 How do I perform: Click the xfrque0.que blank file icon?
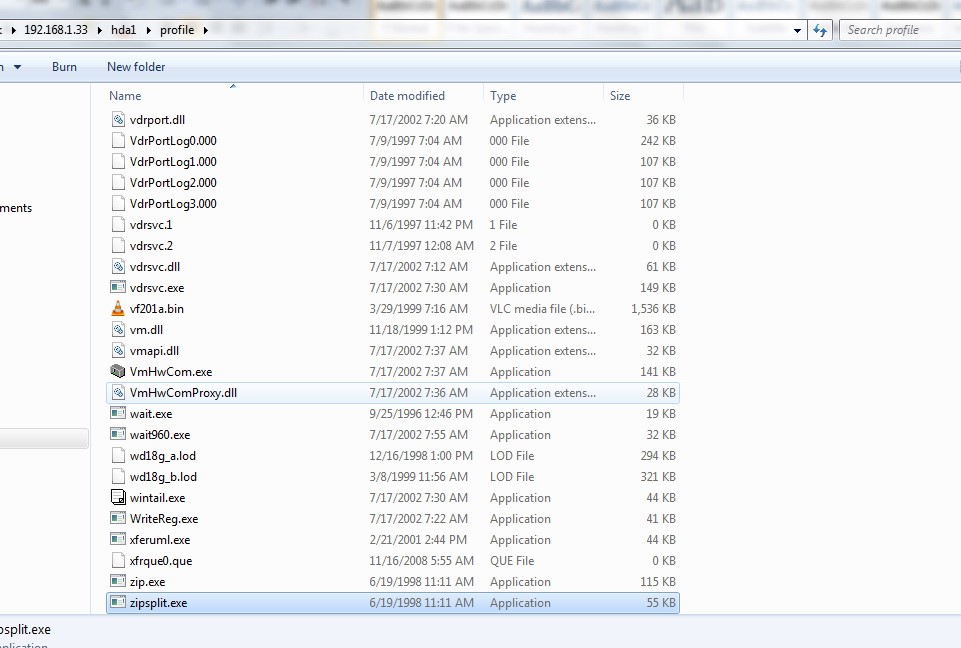pyautogui.click(x=118, y=561)
